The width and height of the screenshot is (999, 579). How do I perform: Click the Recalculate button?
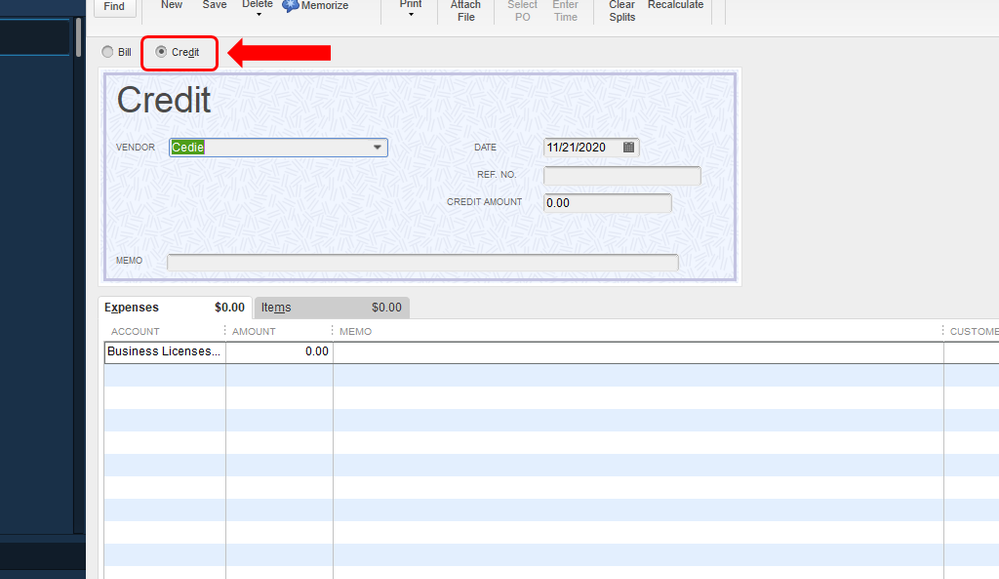[x=675, y=5]
